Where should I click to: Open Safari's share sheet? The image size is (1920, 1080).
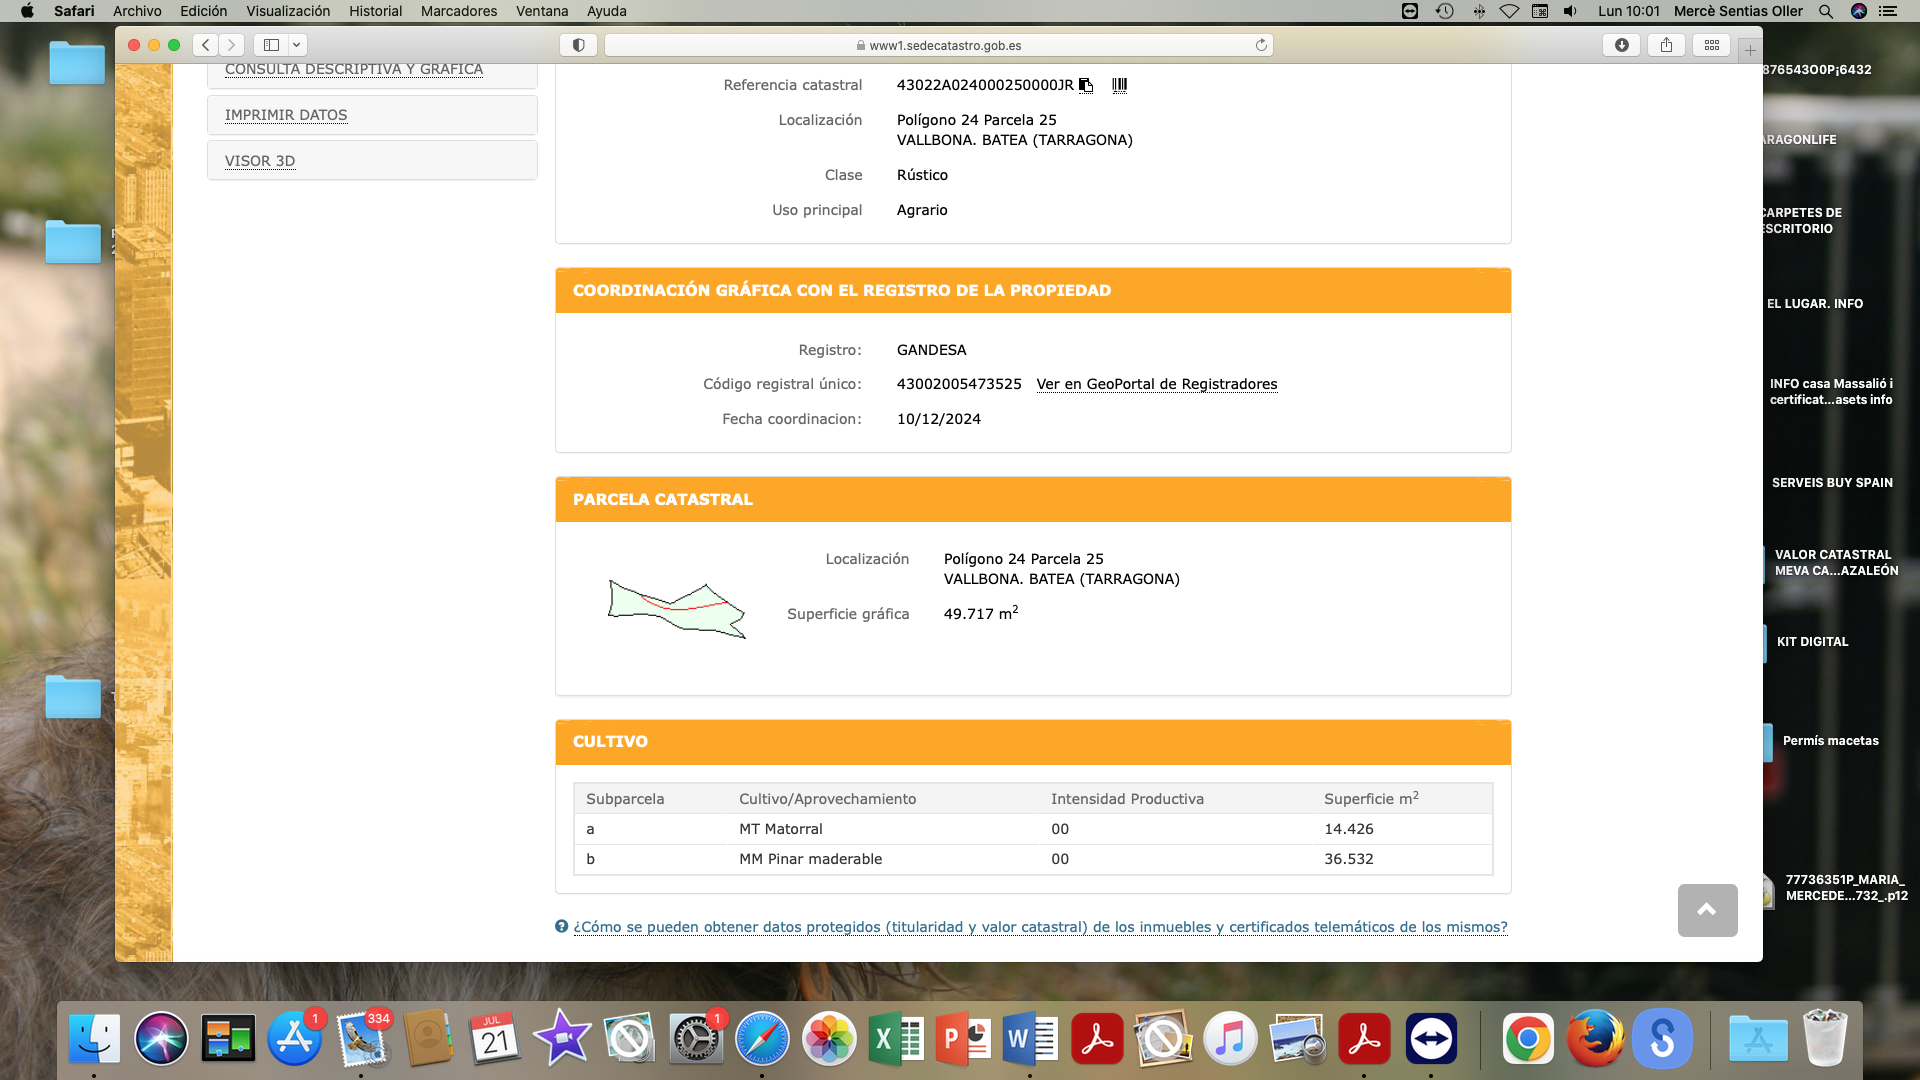(x=1666, y=45)
